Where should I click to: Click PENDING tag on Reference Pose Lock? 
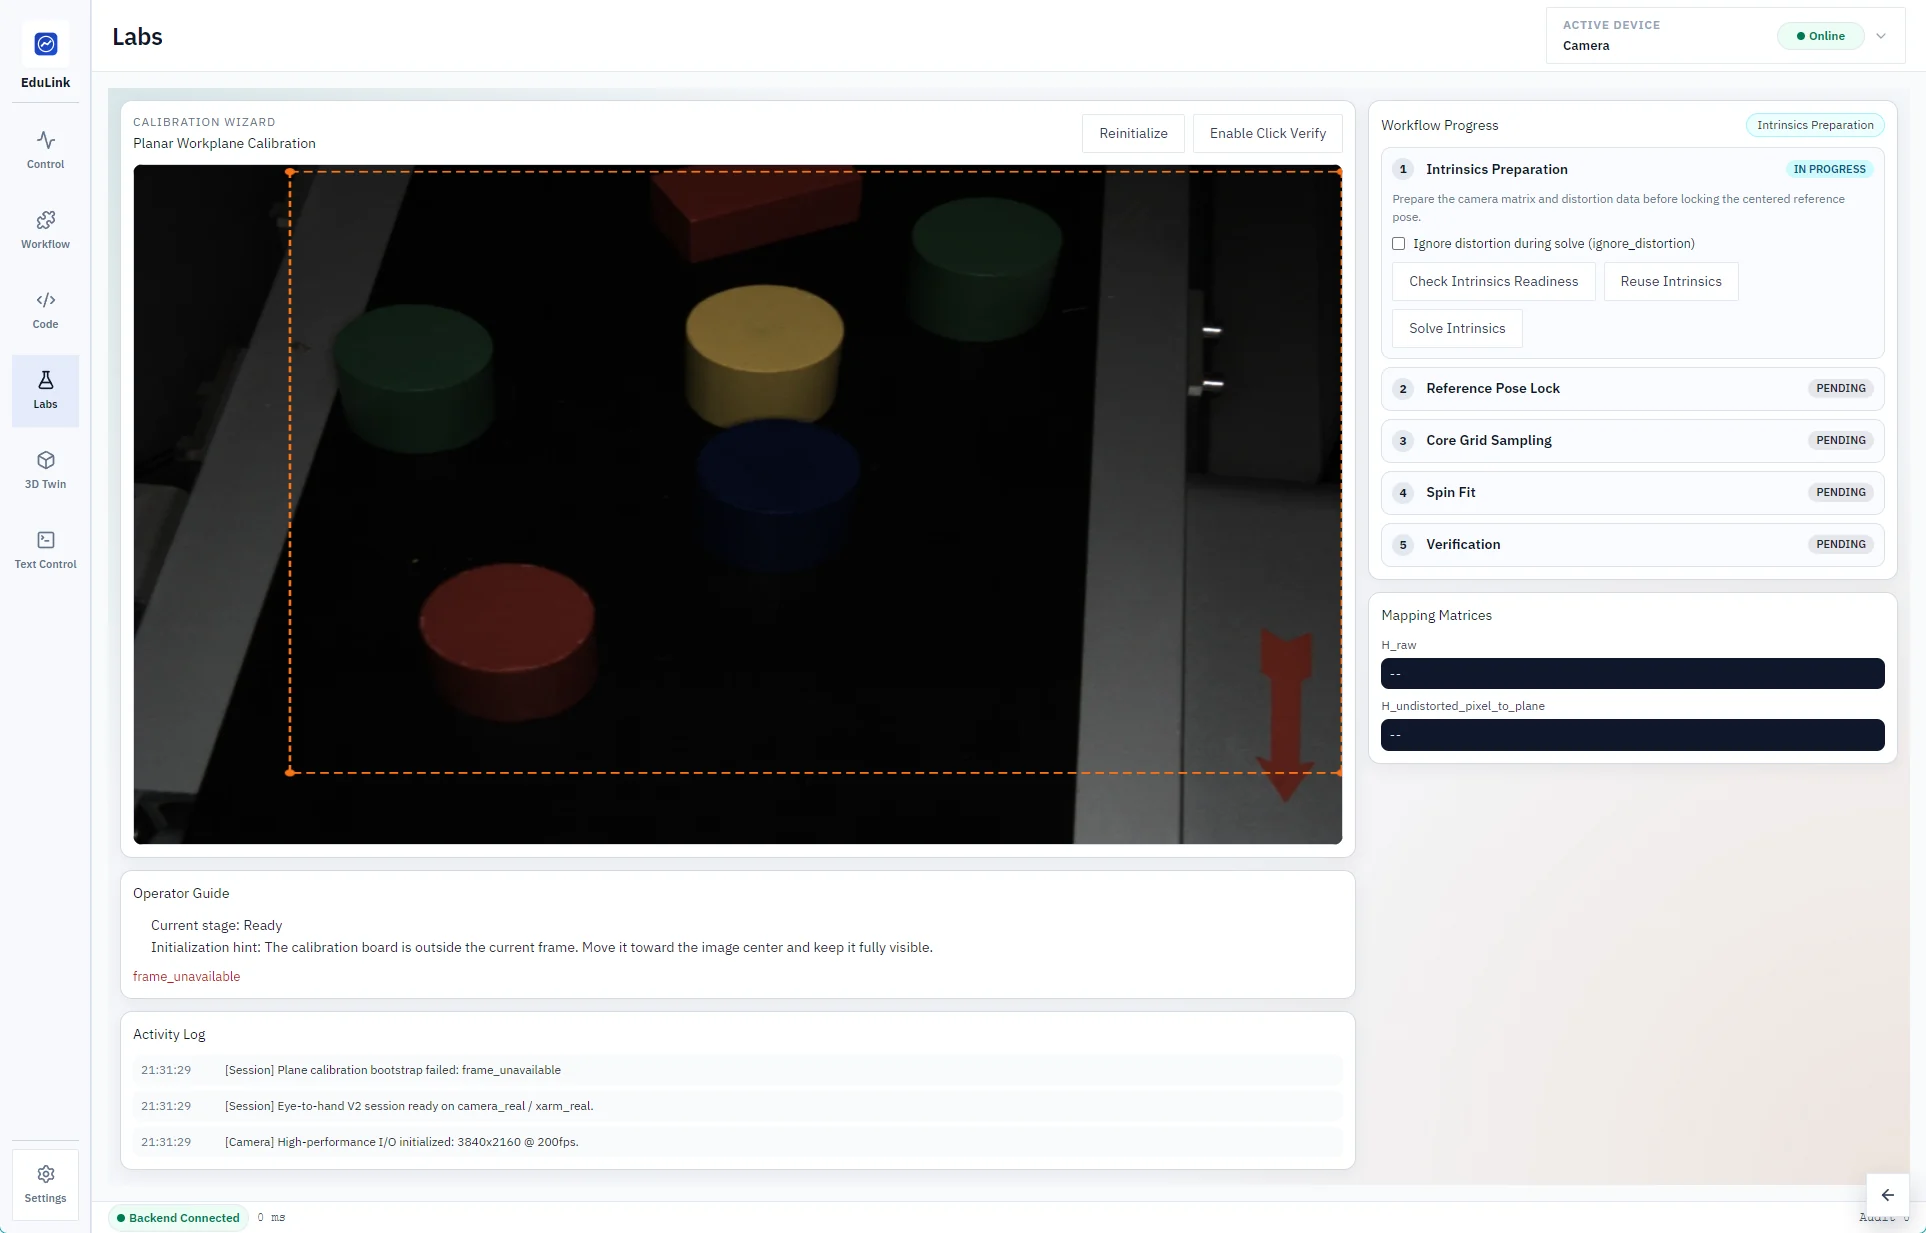1840,389
